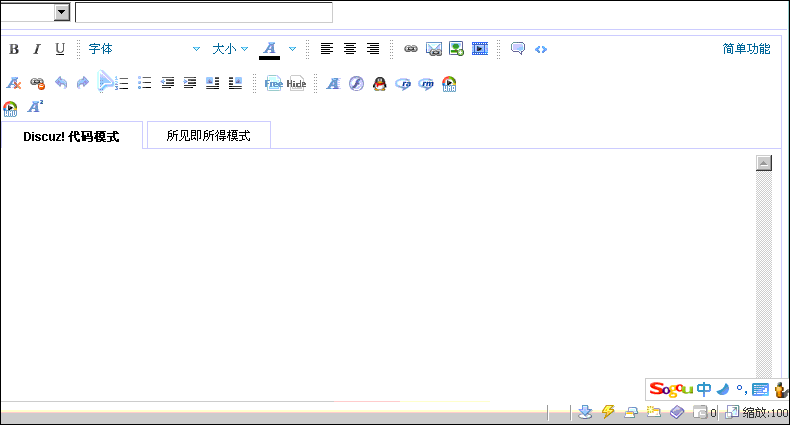The width and height of the screenshot is (790, 425).
Task: Switch to the 所见即所得模式 tab
Action: tap(208, 135)
